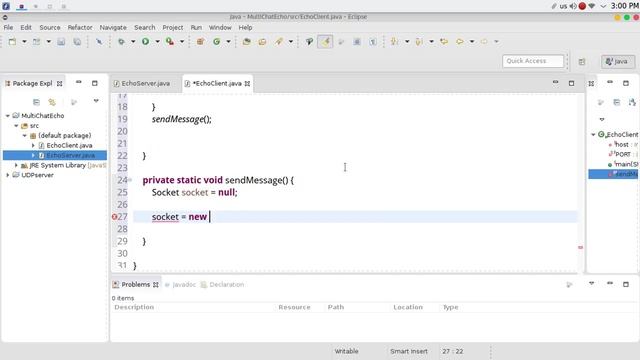
Task: Open the Navigate menu
Action: click(x=113, y=27)
